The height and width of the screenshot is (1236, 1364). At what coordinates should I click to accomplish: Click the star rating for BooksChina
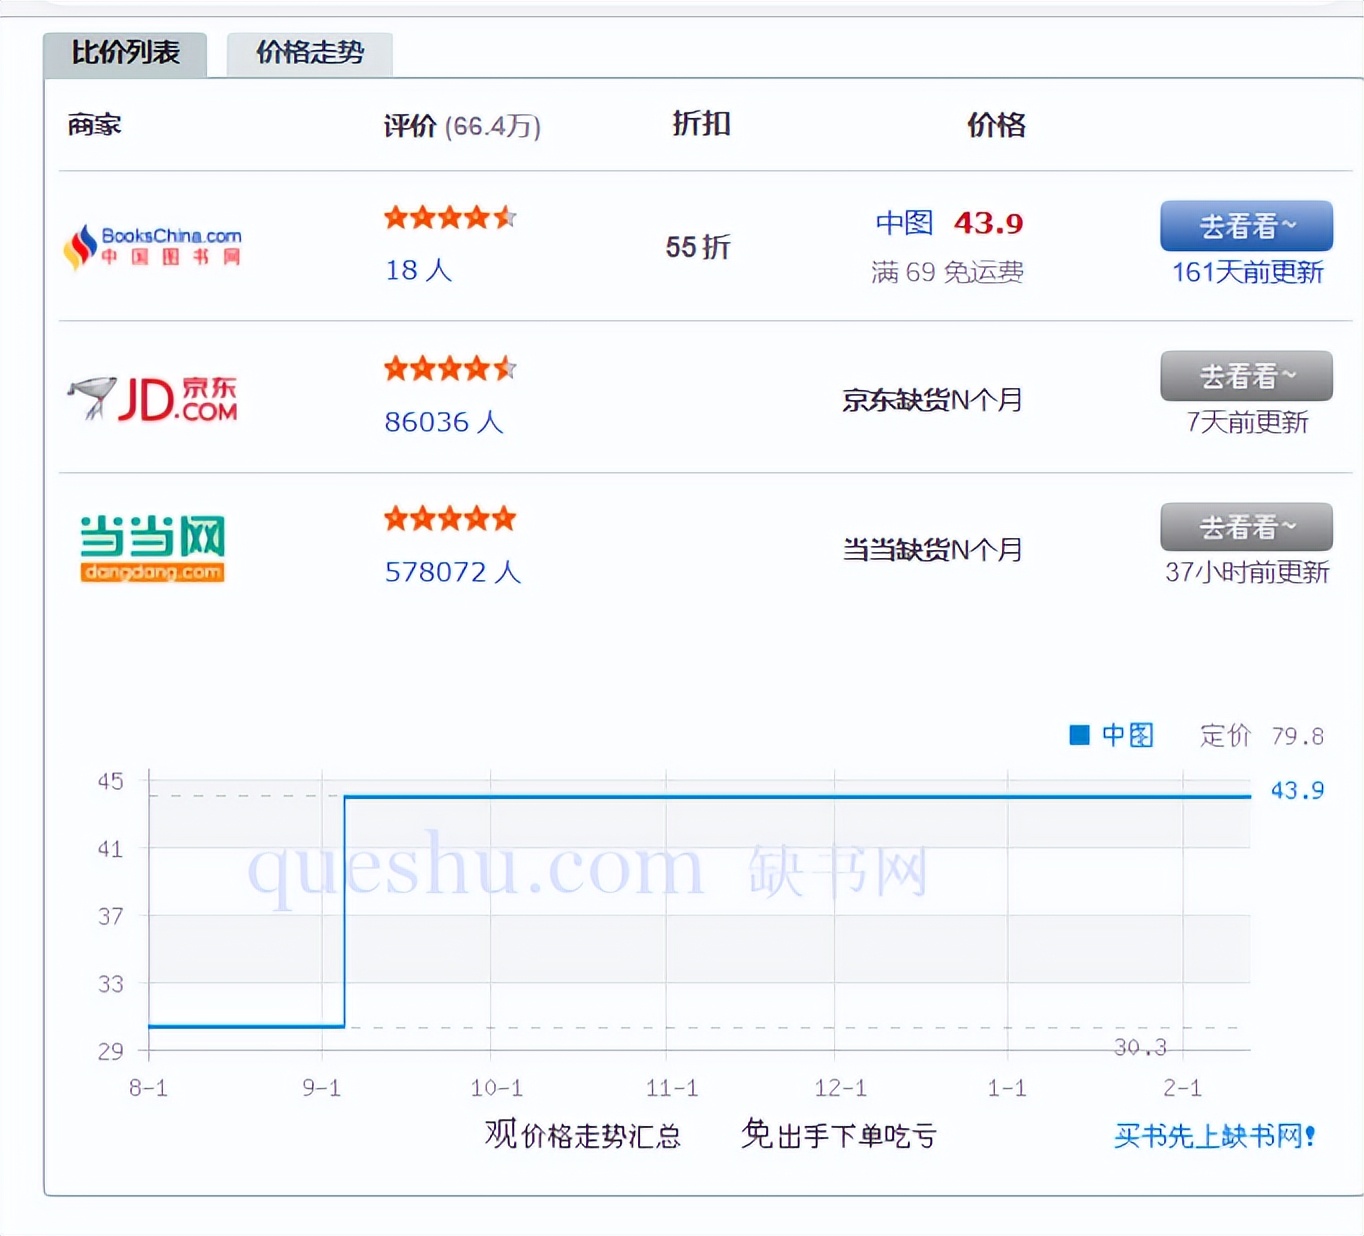pyautogui.click(x=449, y=218)
